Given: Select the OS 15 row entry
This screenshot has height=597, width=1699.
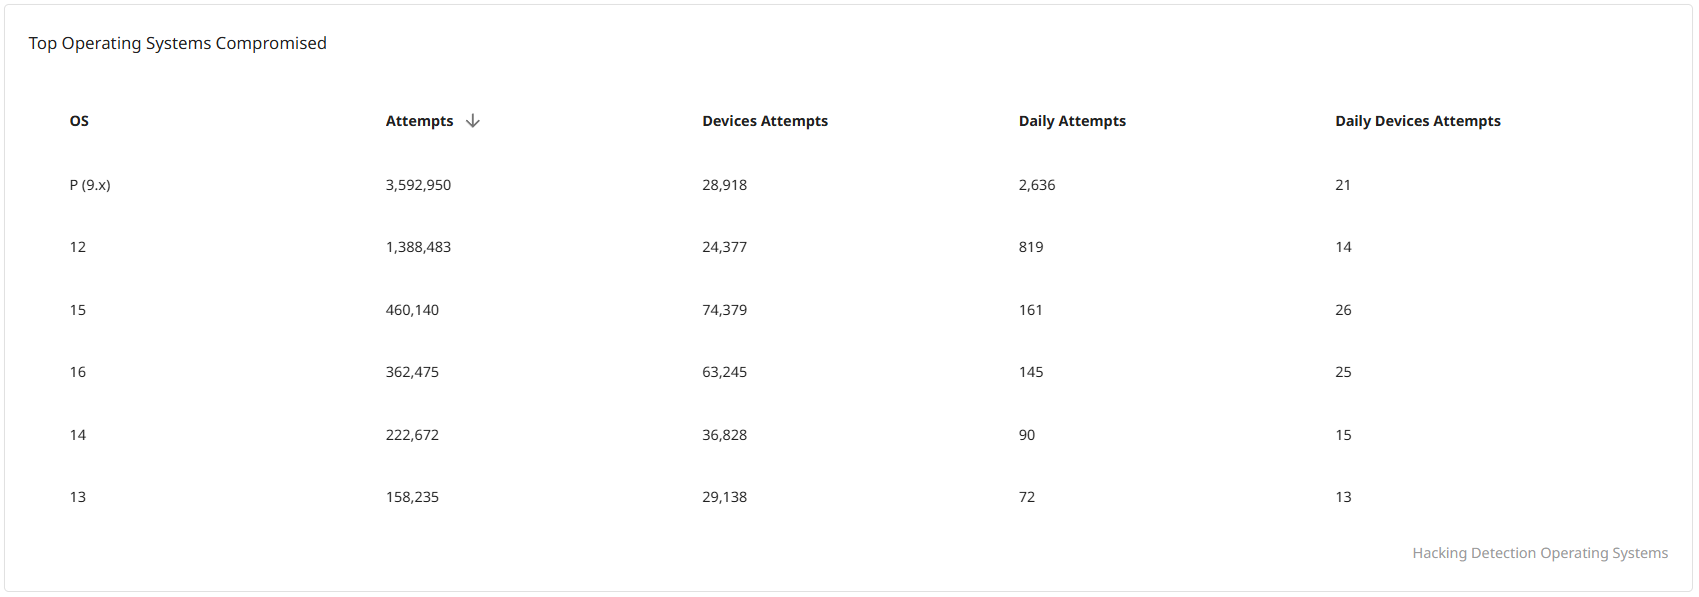Looking at the screenshot, I should 78,310.
